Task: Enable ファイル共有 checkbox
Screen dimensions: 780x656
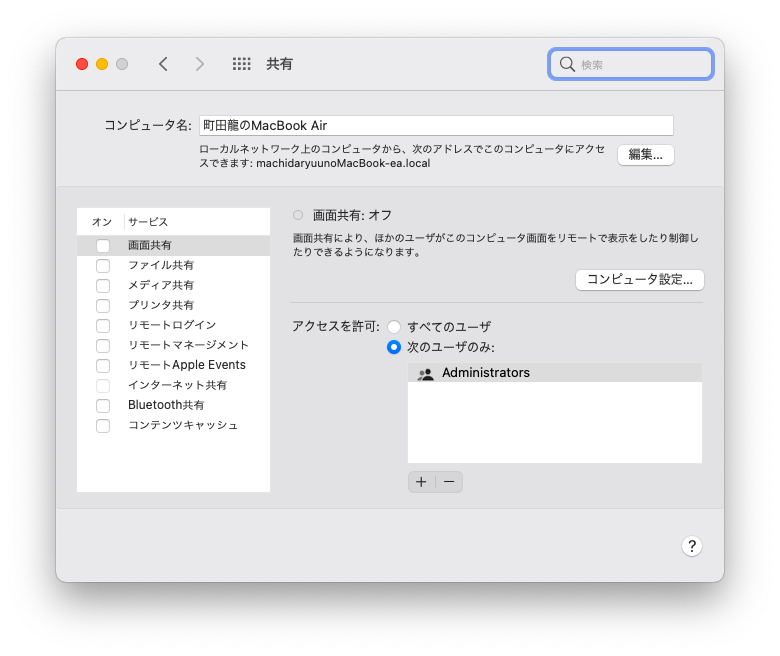Action: [x=103, y=266]
